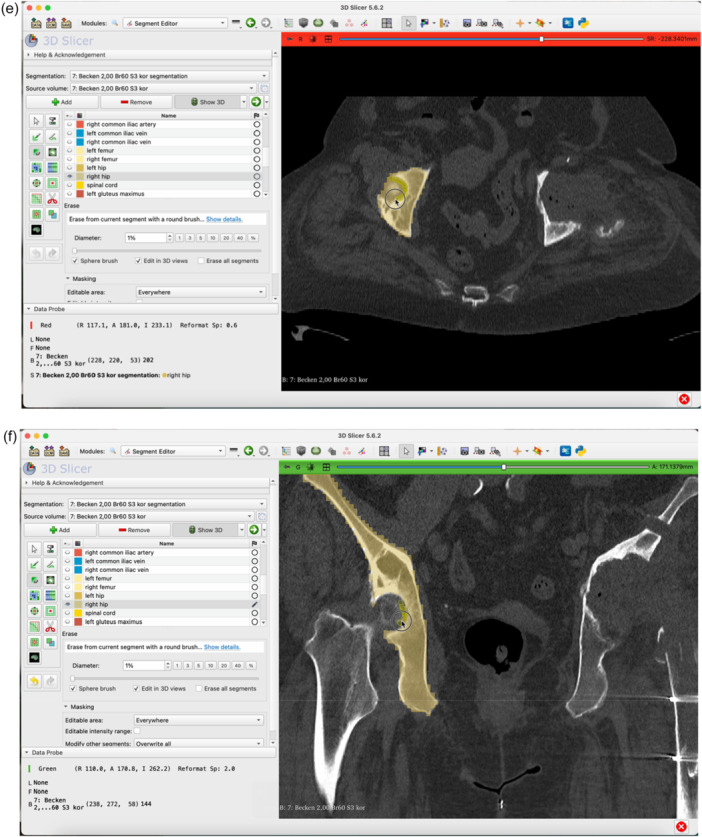Open Modify other segments dropdown in bottom window
Image resolution: width=702 pixels, height=837 pixels.
point(198,743)
